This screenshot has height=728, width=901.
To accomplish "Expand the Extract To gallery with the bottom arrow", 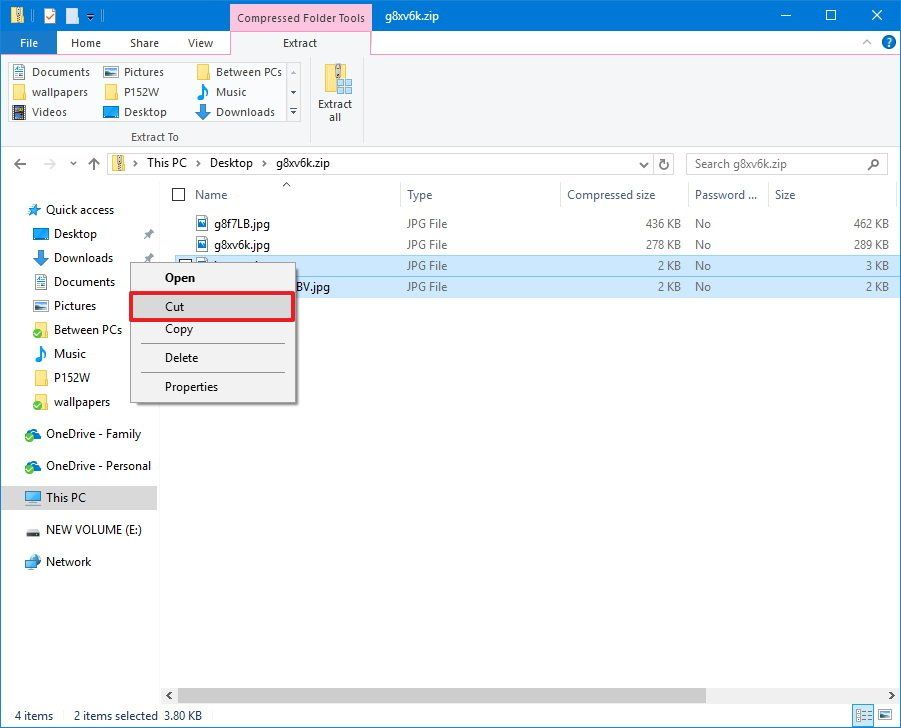I will point(293,112).
